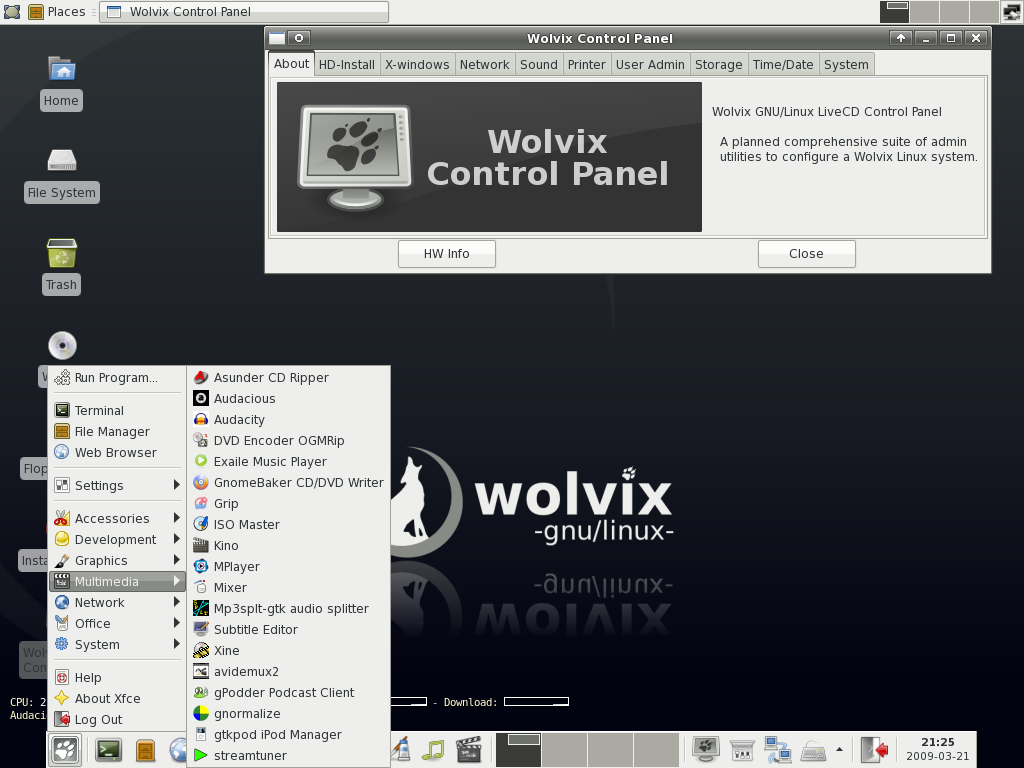Open the Mixer entry
The height and width of the screenshot is (768, 1024).
(x=288, y=587)
